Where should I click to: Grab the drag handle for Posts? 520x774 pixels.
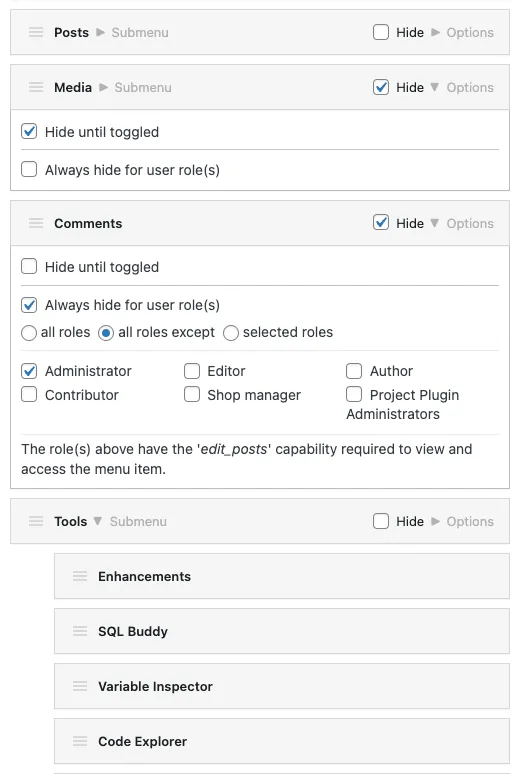pos(36,33)
